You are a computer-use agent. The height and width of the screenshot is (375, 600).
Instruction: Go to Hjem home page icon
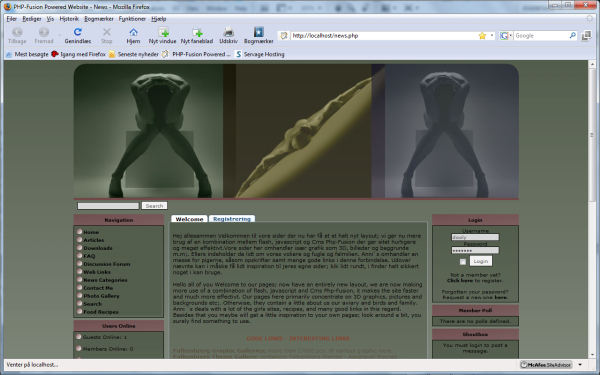pyautogui.click(x=133, y=32)
